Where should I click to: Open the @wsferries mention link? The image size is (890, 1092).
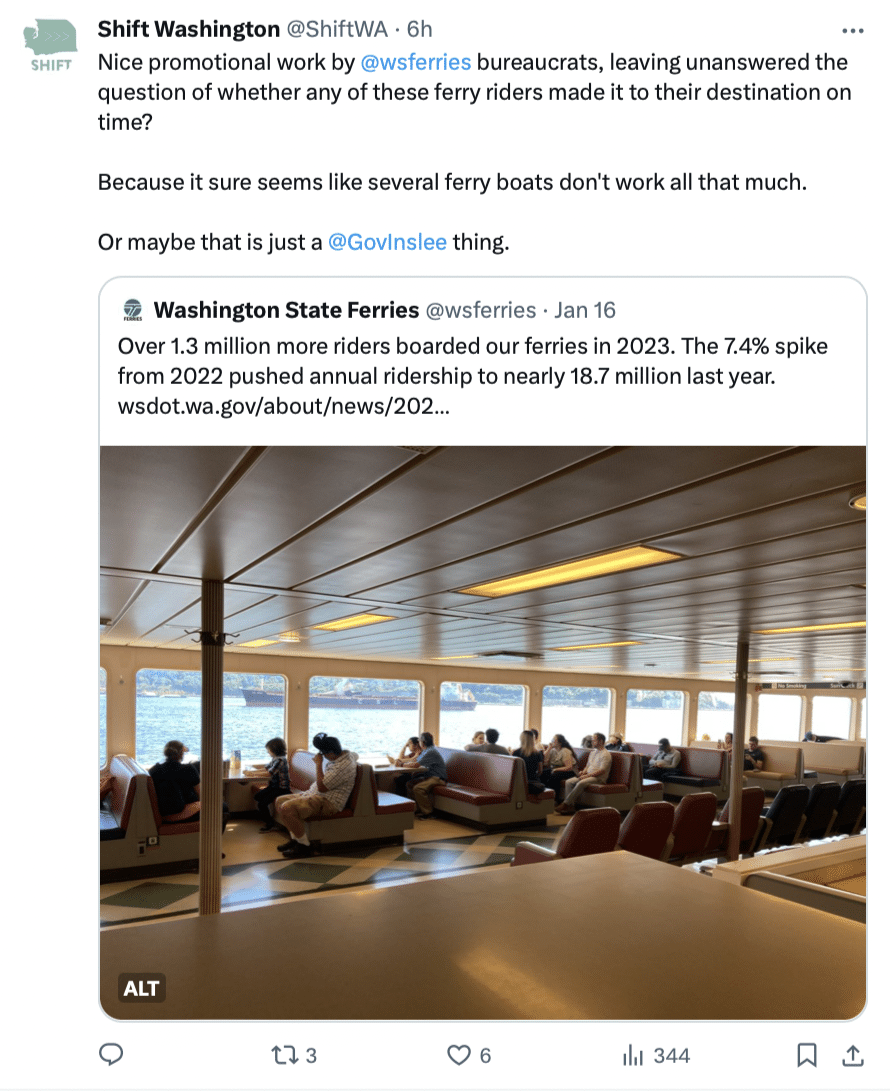[x=416, y=62]
